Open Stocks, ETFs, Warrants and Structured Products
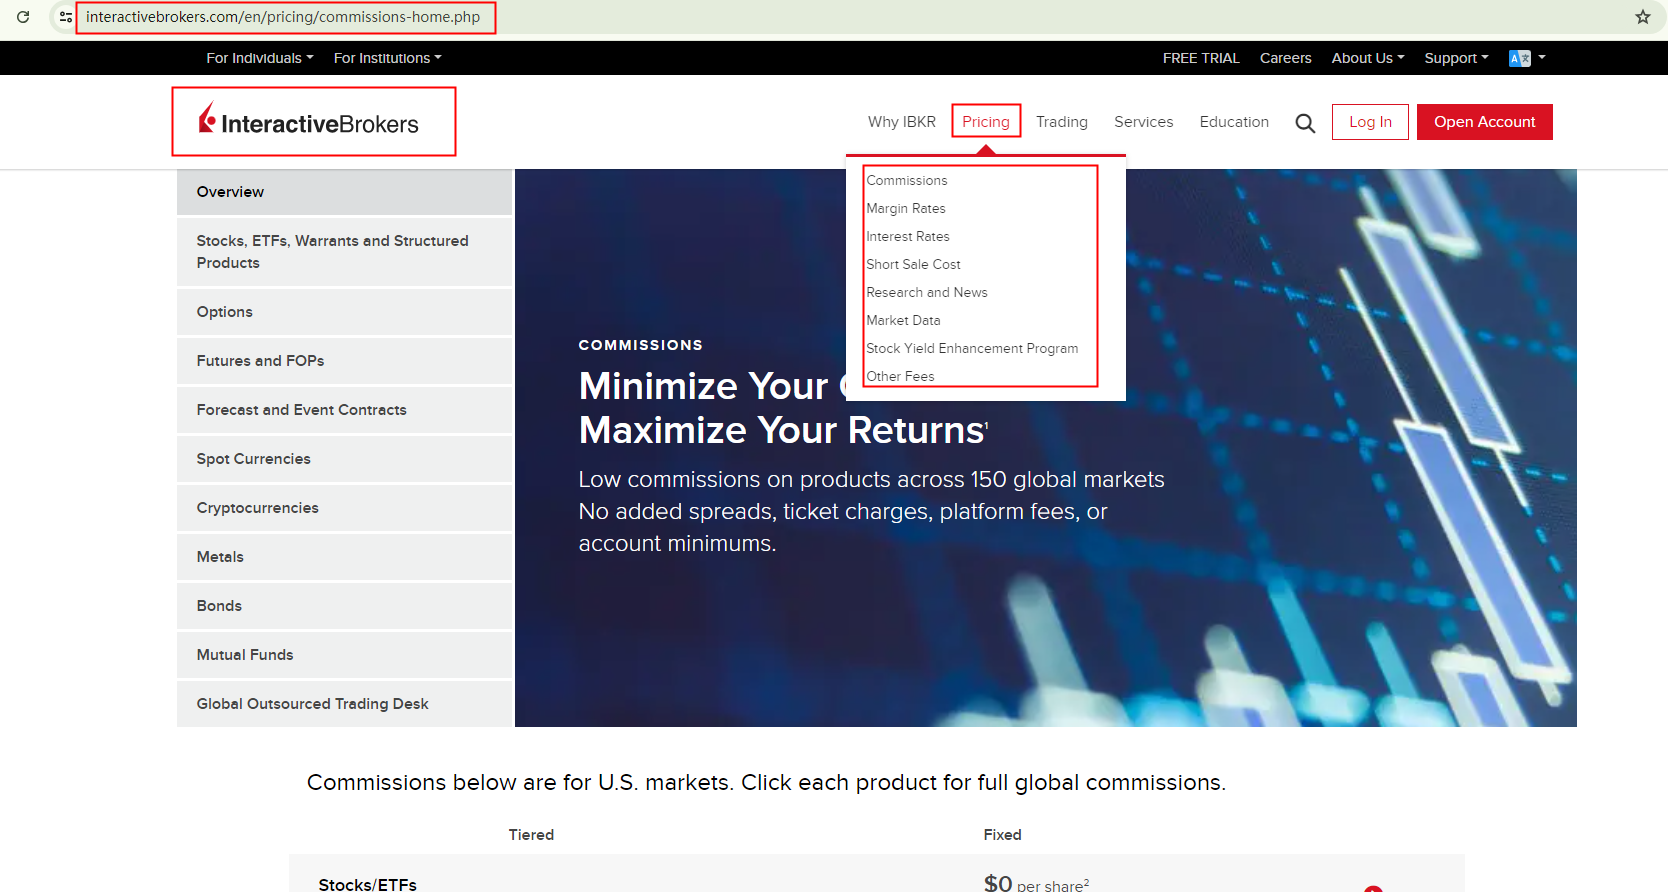This screenshot has width=1668, height=892. point(345,252)
